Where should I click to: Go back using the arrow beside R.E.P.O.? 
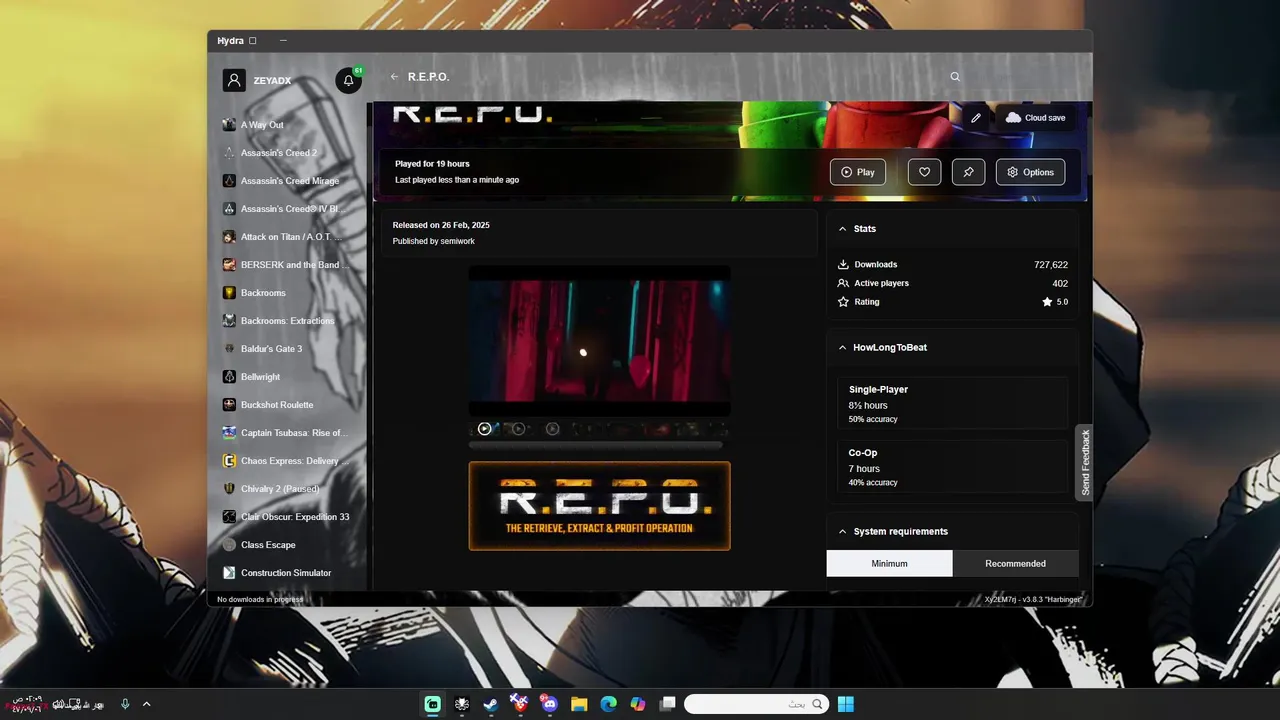click(394, 77)
